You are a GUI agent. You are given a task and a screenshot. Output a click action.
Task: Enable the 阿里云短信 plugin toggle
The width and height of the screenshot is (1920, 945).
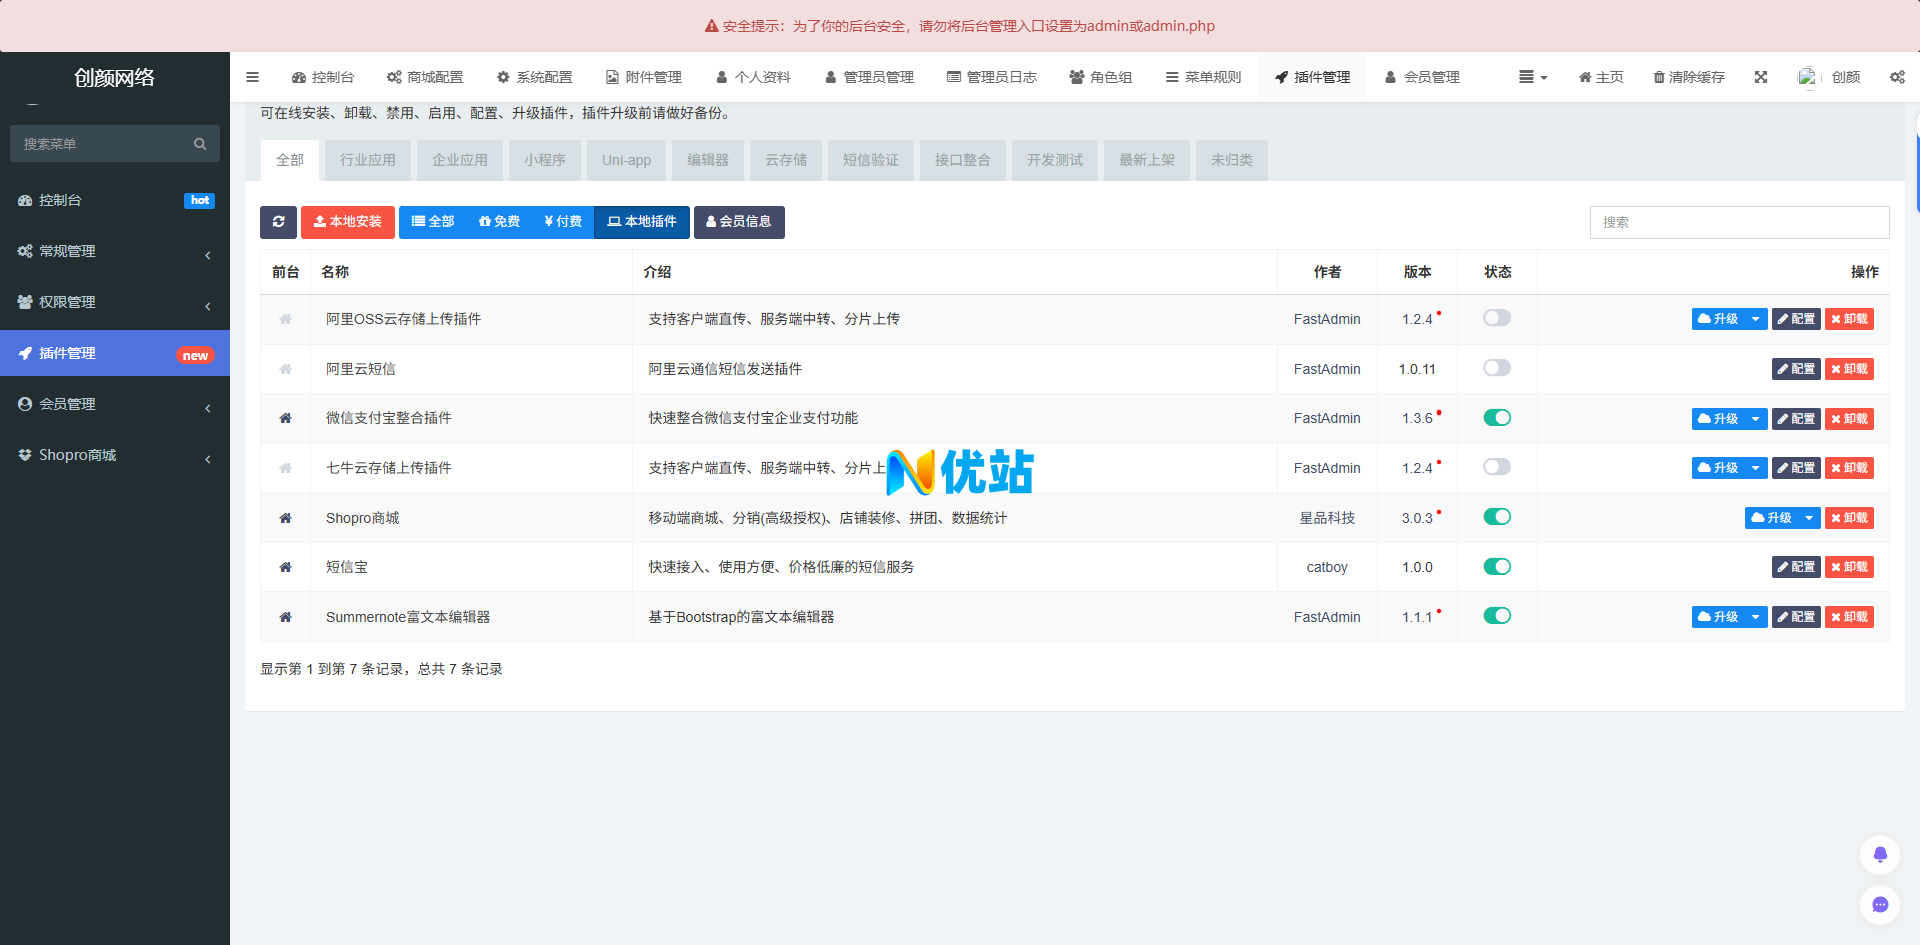(1497, 368)
